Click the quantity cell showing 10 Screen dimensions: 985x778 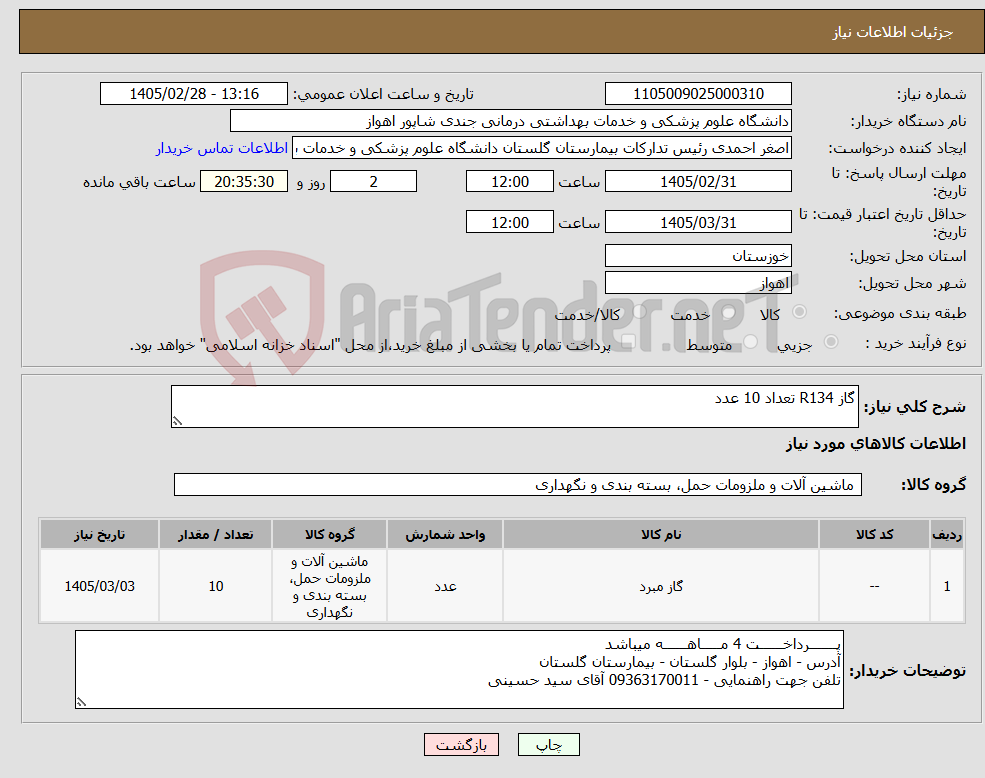pos(215,586)
